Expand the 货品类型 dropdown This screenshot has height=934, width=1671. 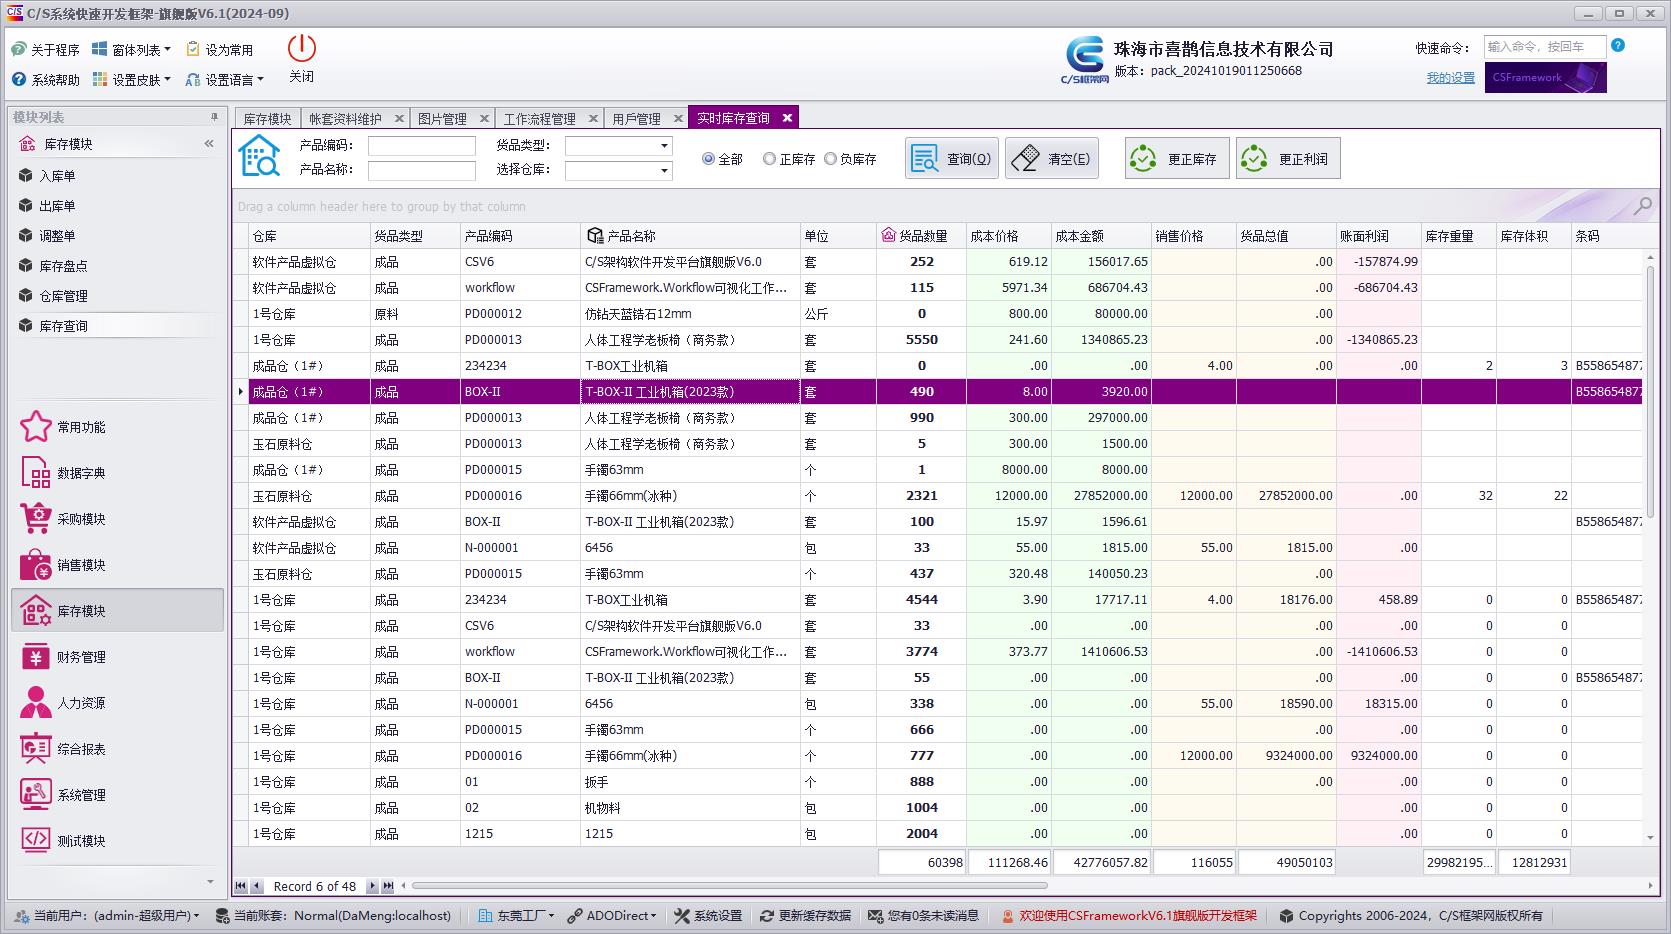(x=663, y=146)
